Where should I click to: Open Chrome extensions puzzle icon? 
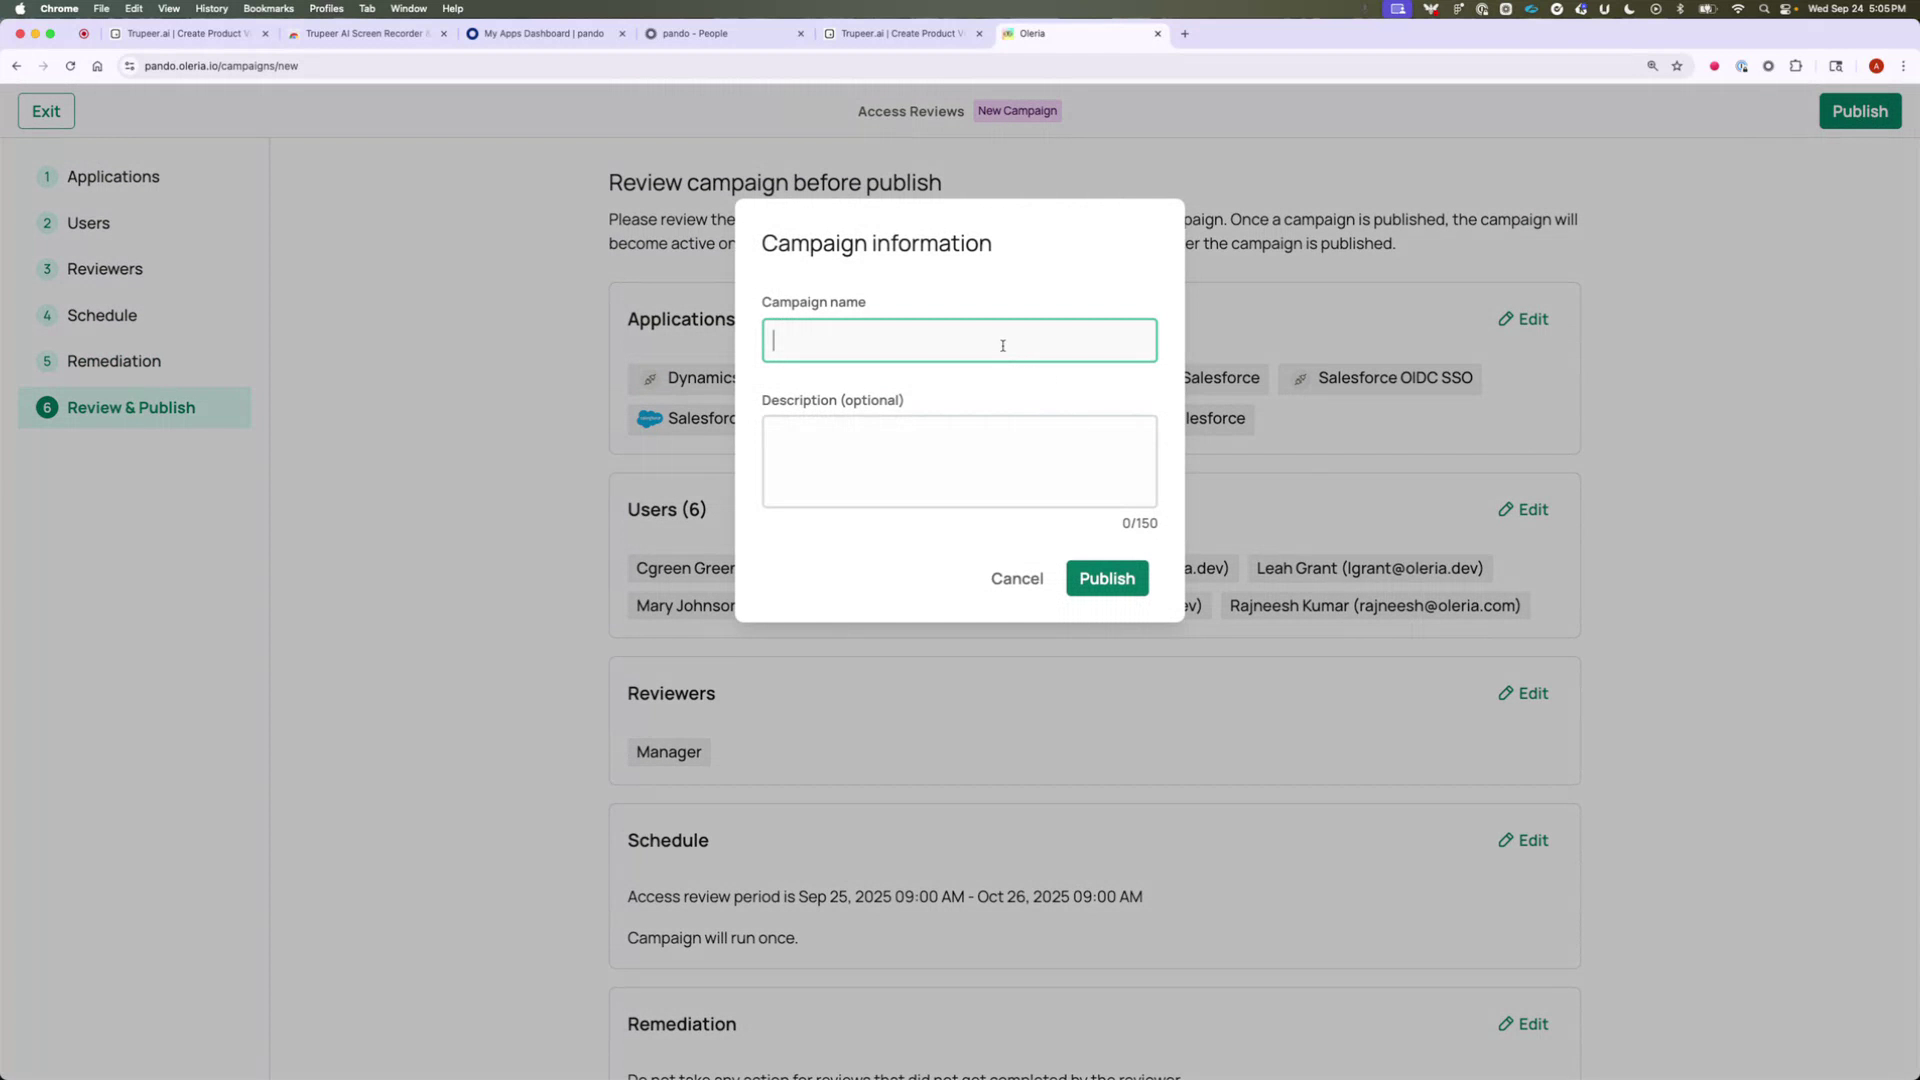[x=1797, y=66]
